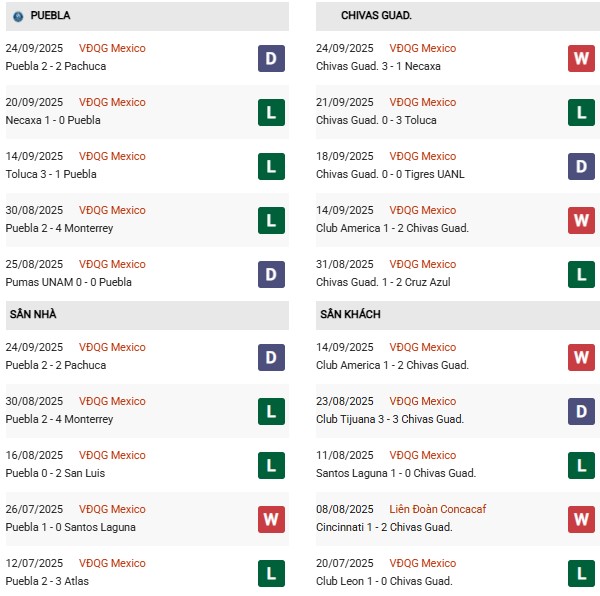Select the PUEBLA section header

(147, 16)
